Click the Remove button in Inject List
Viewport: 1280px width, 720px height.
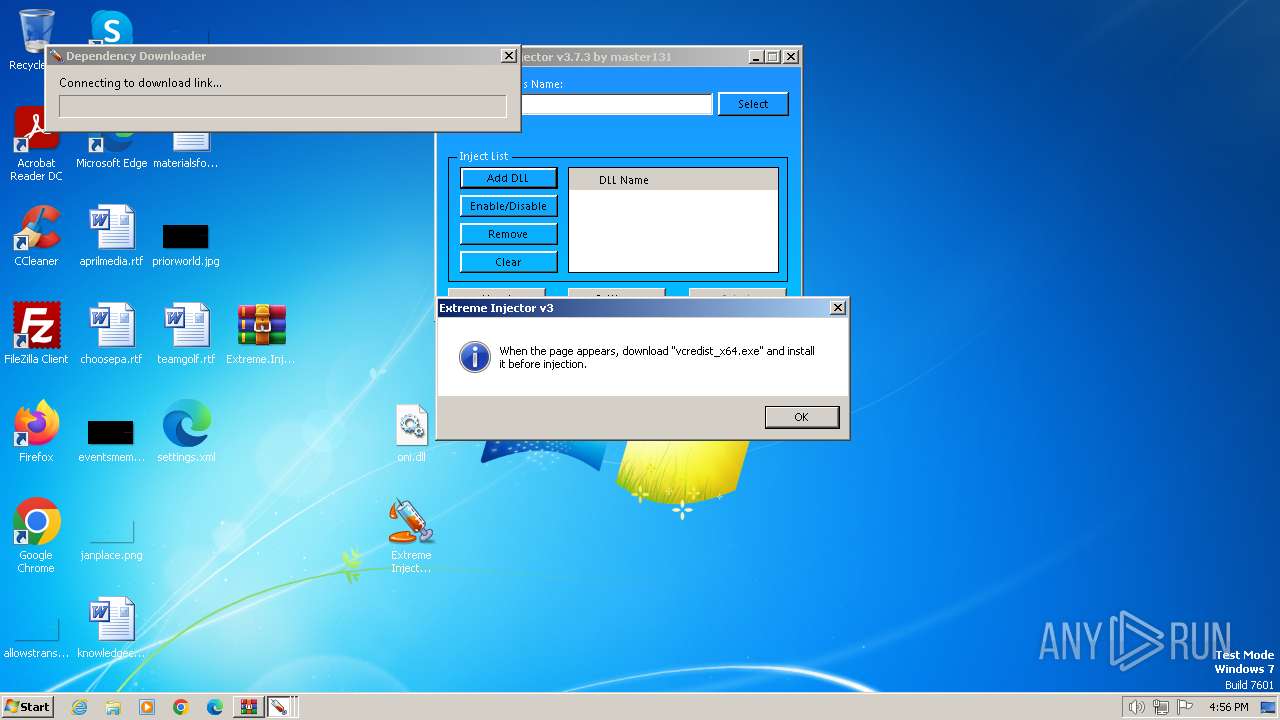pos(508,234)
